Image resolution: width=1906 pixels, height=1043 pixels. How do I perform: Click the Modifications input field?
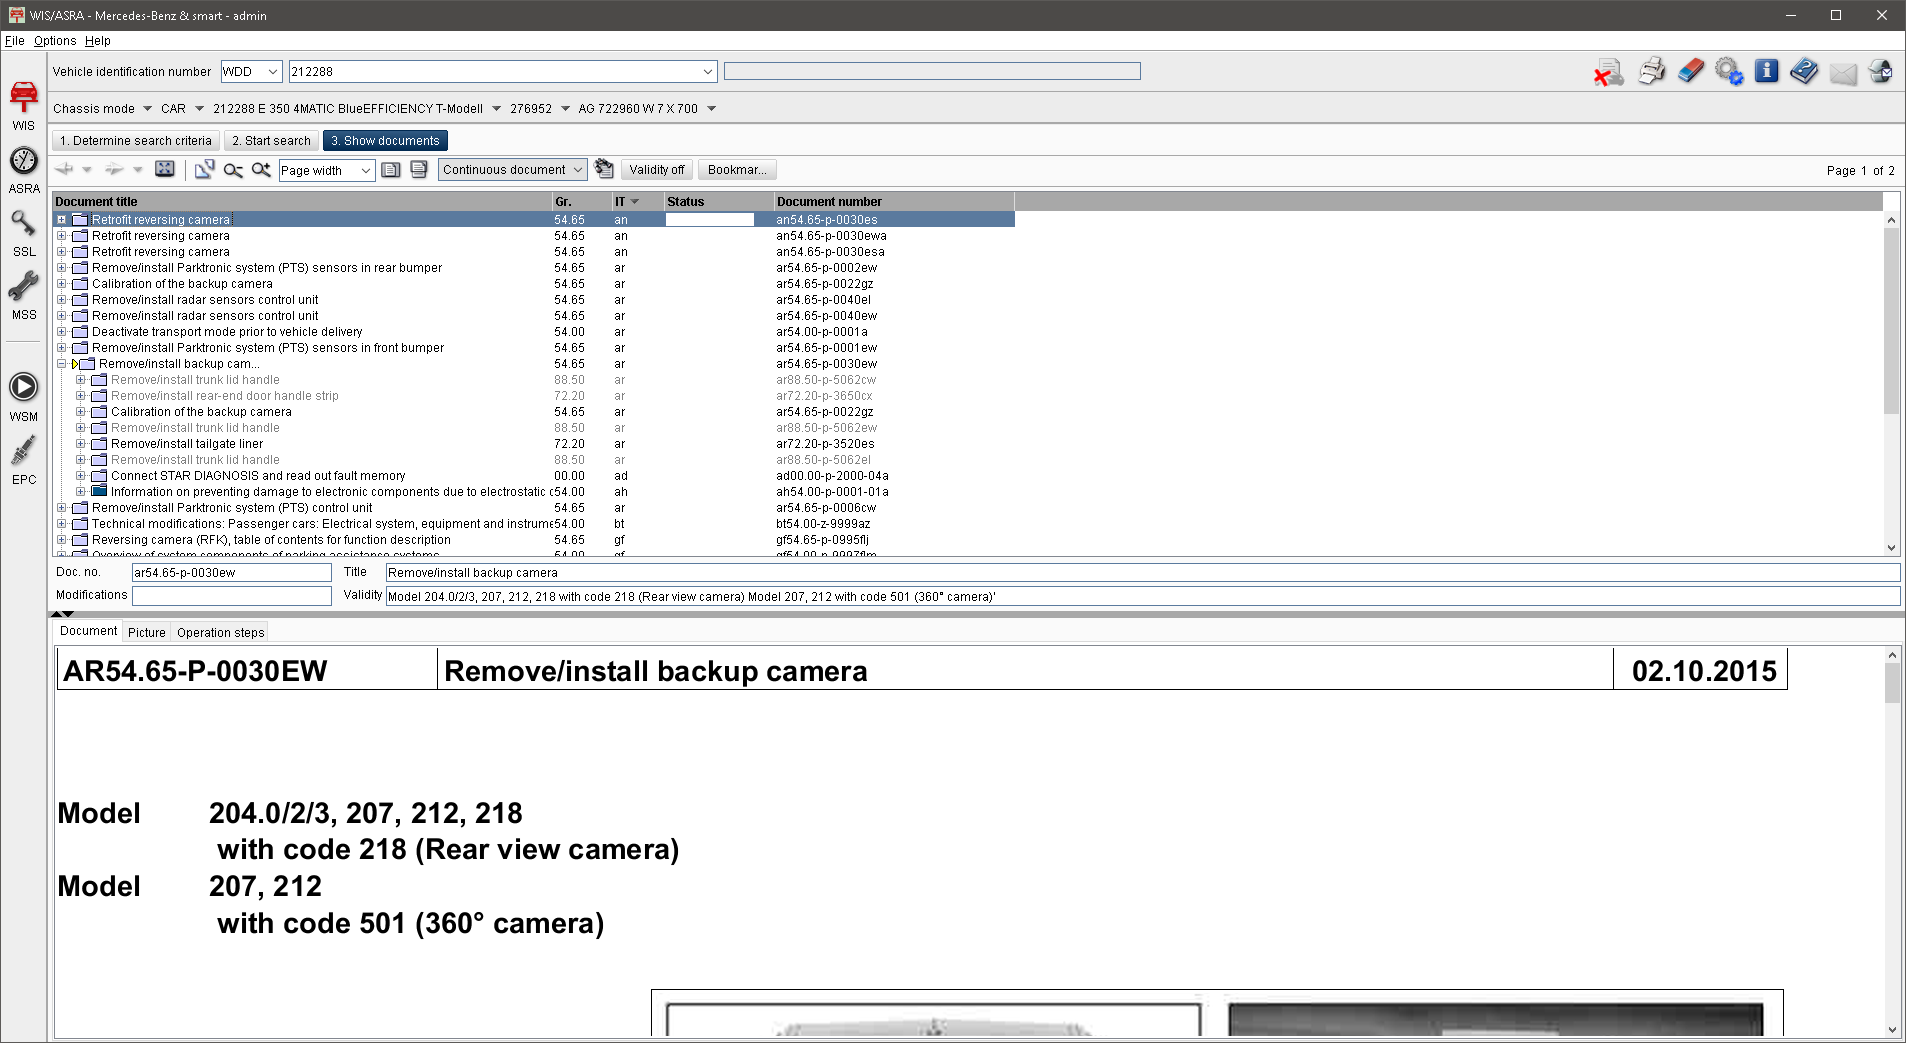click(231, 596)
